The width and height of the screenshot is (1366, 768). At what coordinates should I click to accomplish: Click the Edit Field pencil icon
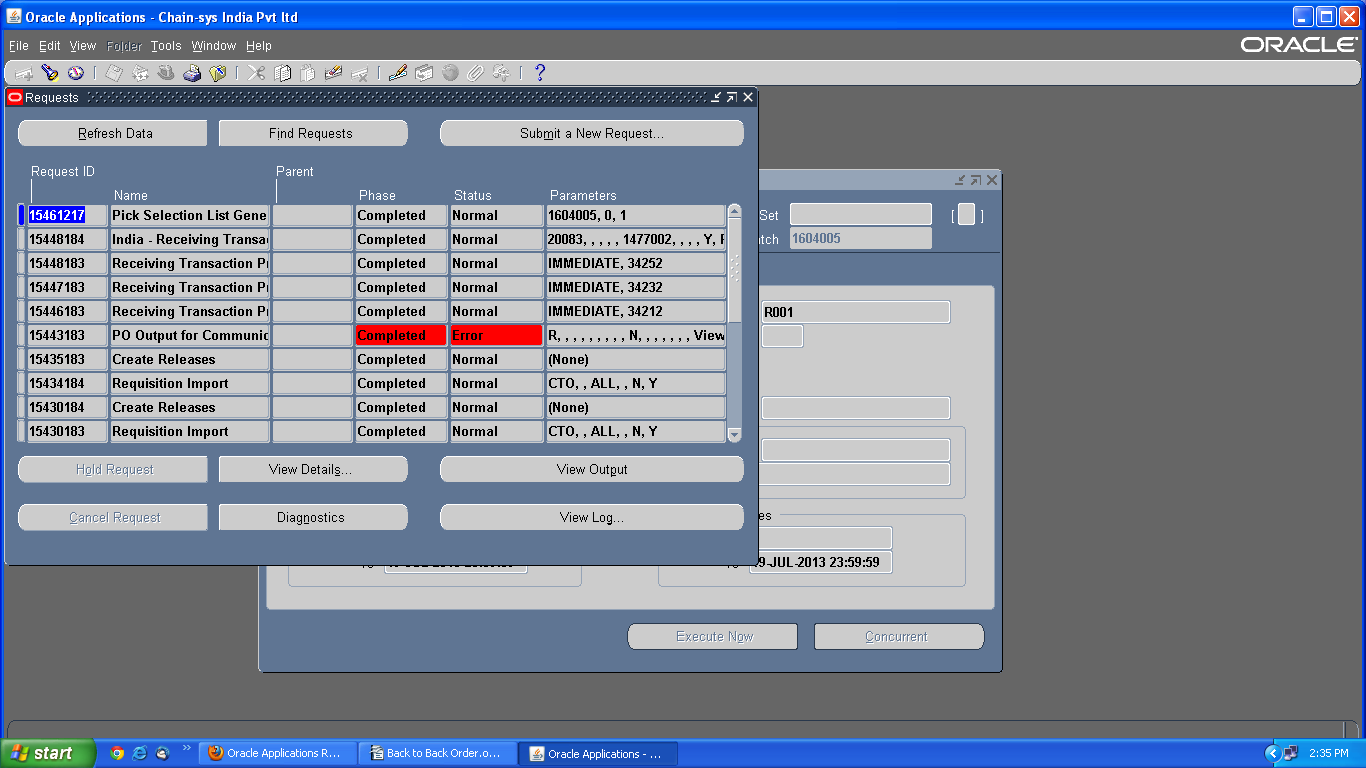398,73
